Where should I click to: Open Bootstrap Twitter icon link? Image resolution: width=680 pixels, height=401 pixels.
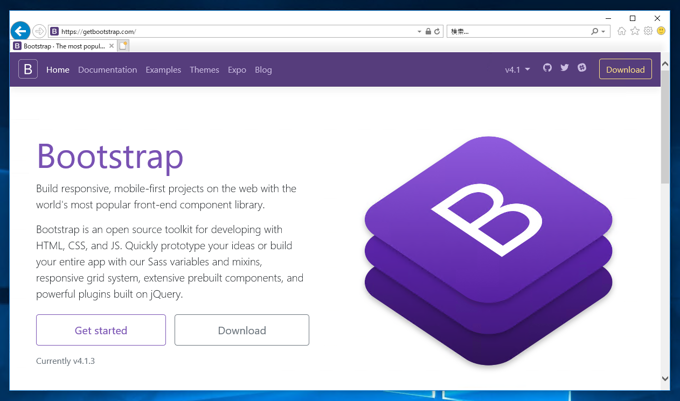point(564,68)
